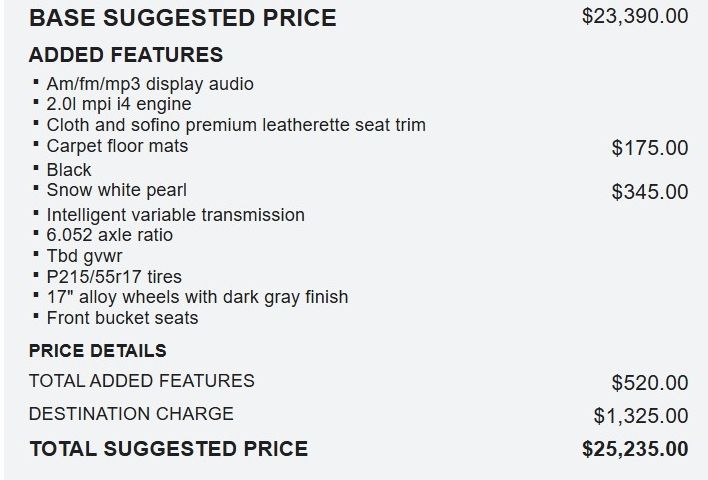Click the Front bucket seats item
The image size is (708, 480).
tap(122, 318)
